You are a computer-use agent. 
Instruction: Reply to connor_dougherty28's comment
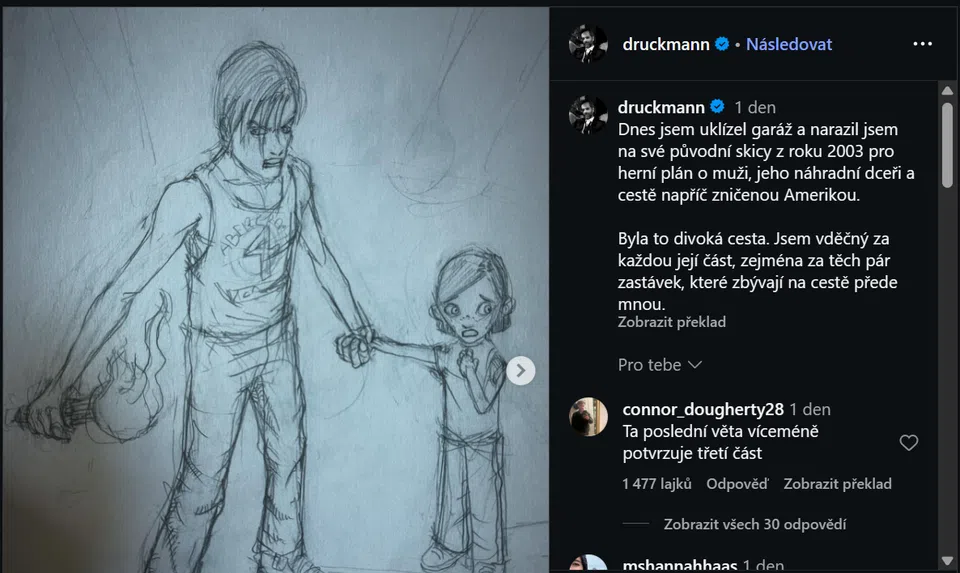(737, 484)
